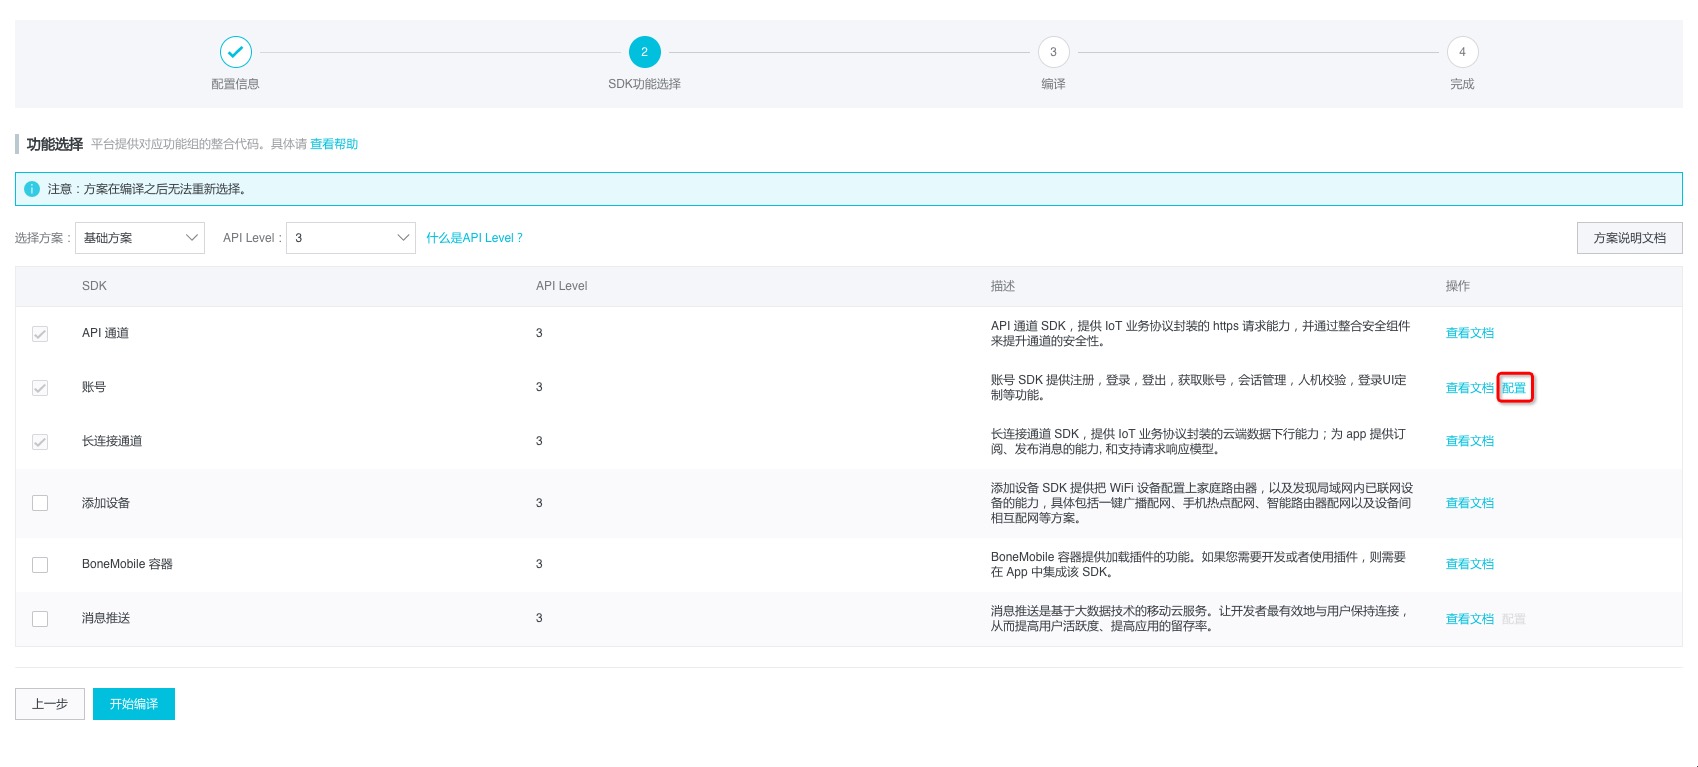Click the SDK column header

(x=94, y=286)
